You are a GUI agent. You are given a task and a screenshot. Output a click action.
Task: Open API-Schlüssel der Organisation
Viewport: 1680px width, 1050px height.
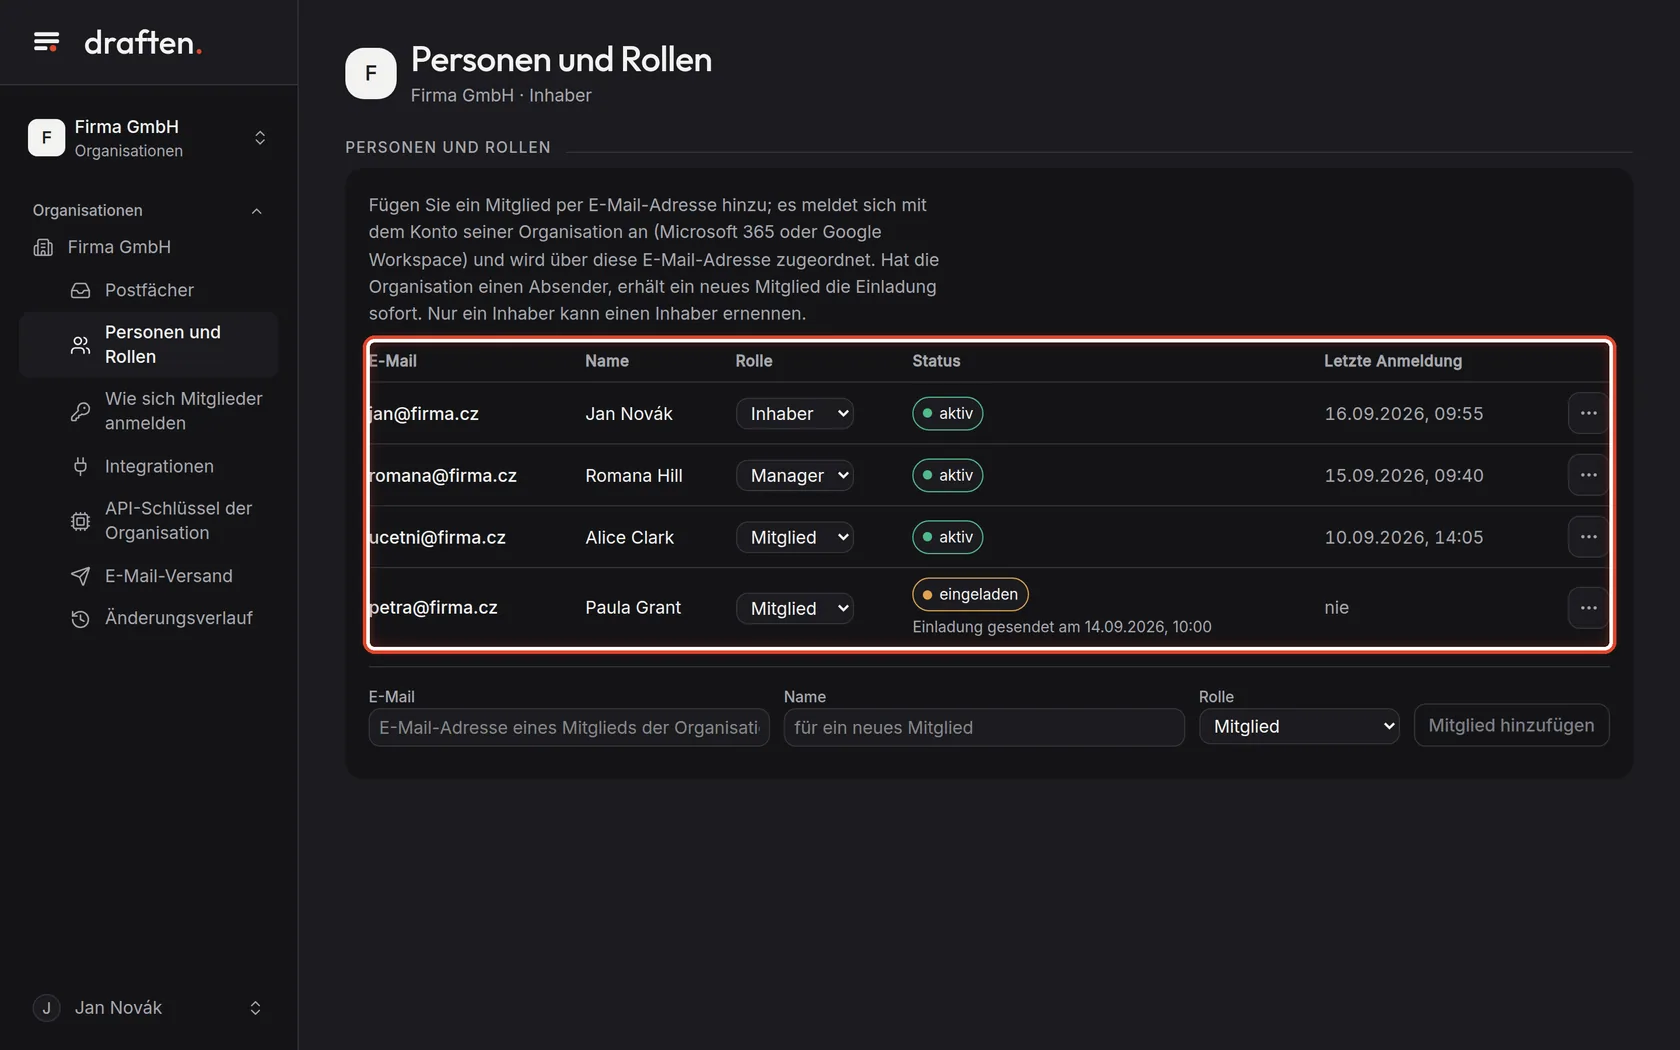coord(178,521)
